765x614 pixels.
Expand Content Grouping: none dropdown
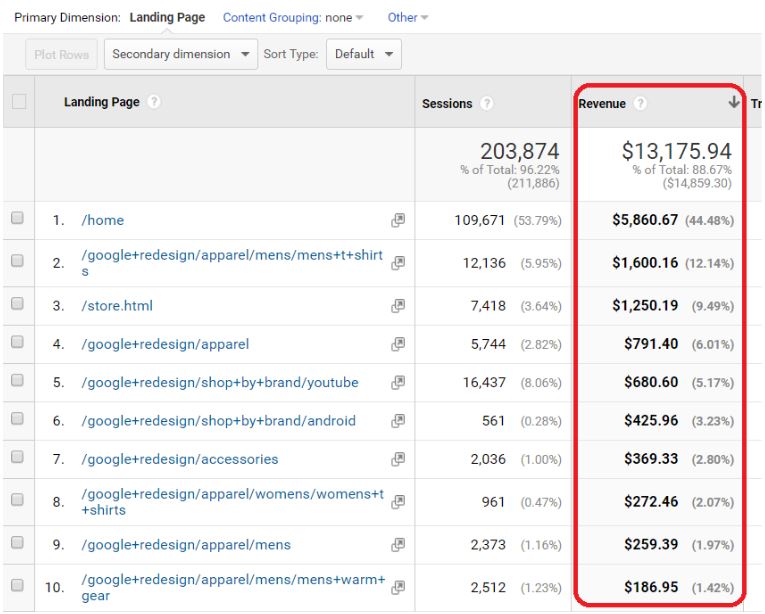click(293, 18)
